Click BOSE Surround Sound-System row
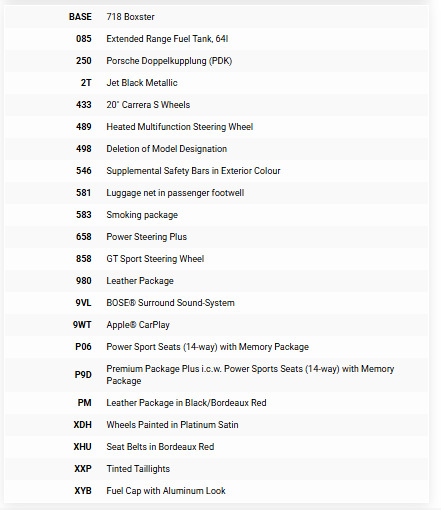This screenshot has height=510, width=441. pyautogui.click(x=217, y=303)
